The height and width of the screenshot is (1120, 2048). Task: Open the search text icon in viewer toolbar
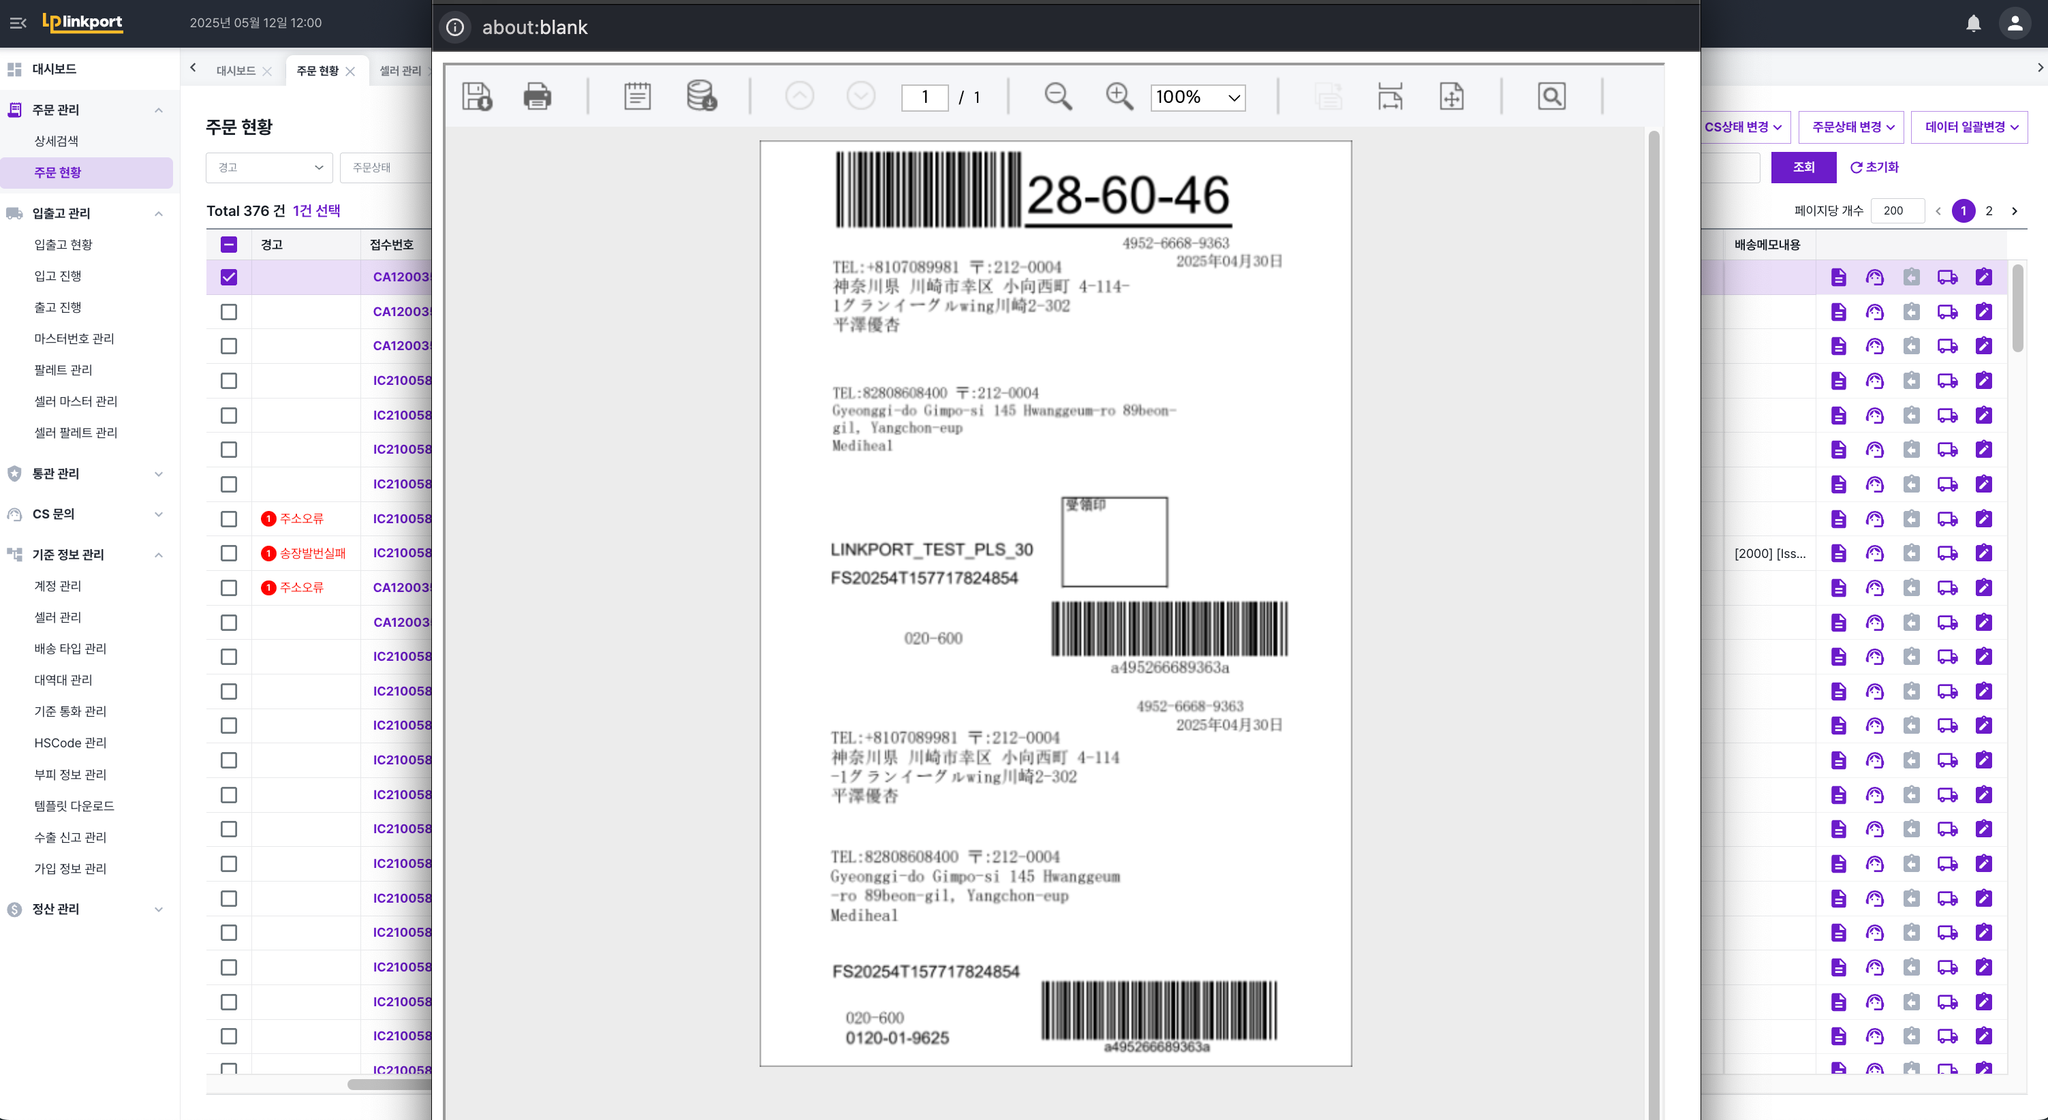coord(1551,96)
